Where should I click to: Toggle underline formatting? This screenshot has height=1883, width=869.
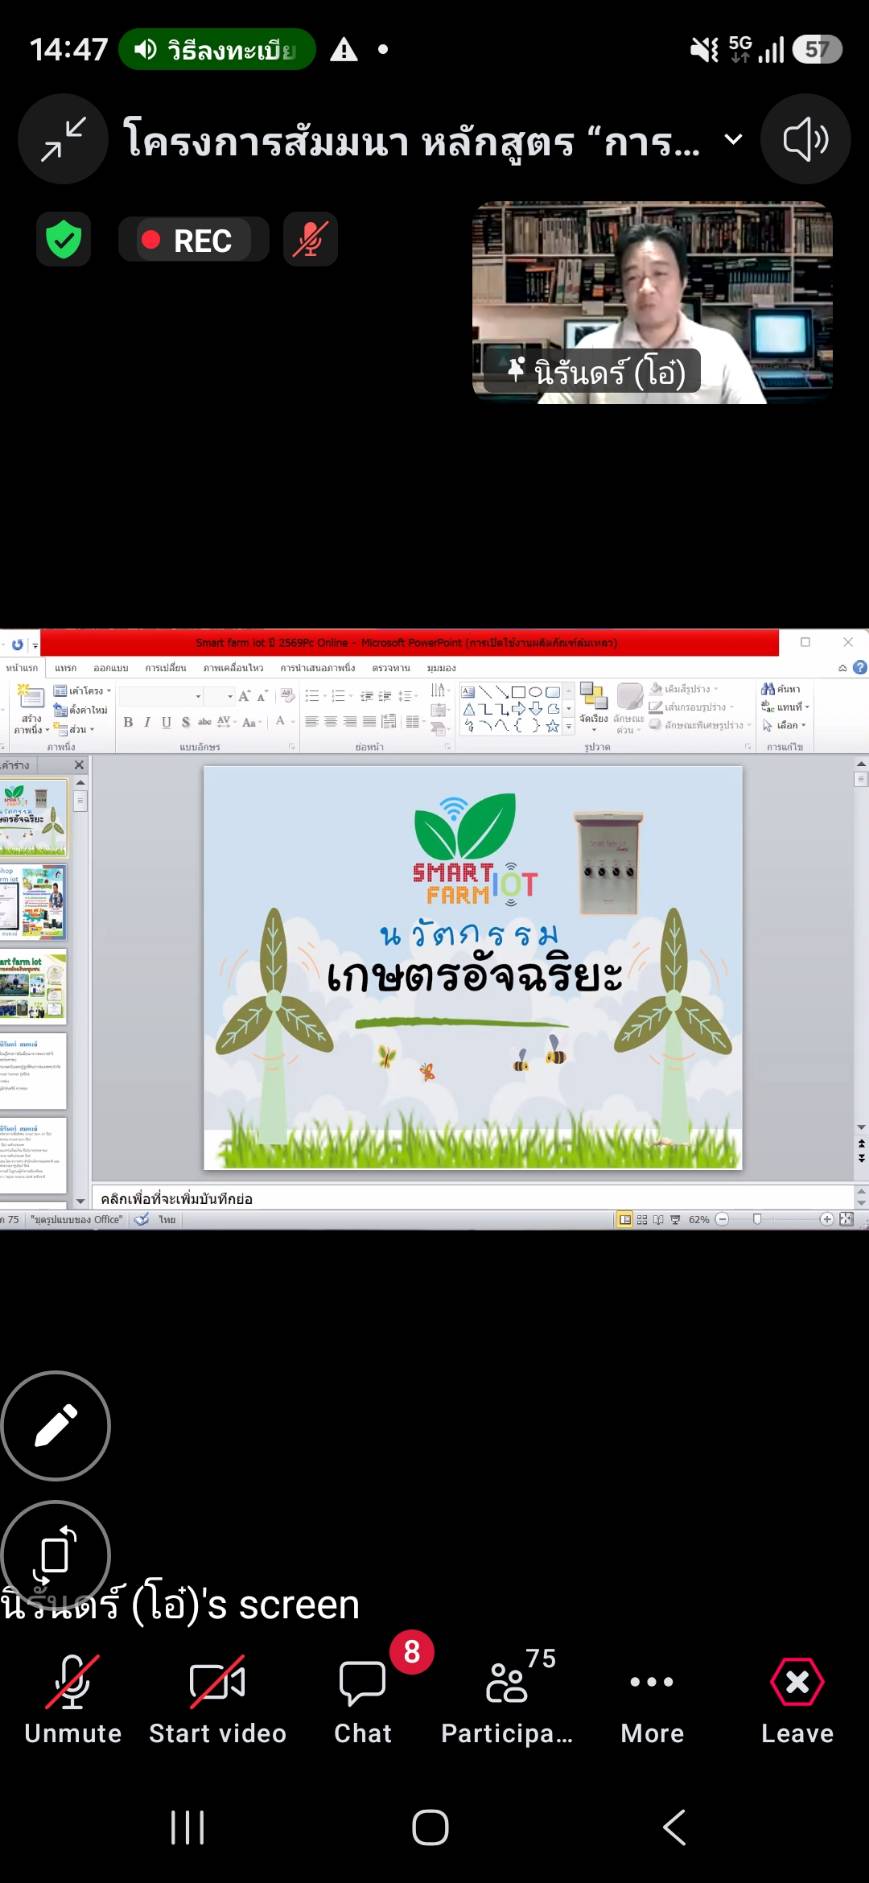click(166, 722)
